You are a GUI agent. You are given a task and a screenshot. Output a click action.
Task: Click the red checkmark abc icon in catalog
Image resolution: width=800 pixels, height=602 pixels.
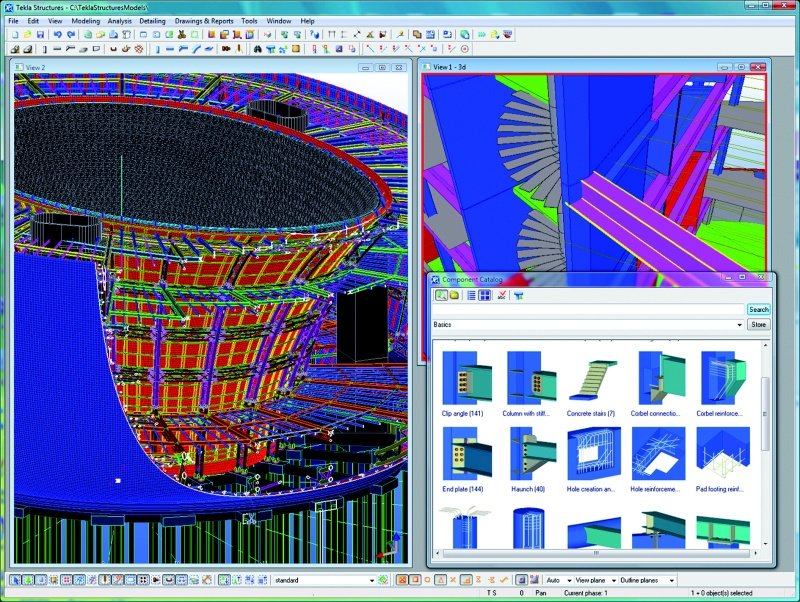[x=502, y=295]
